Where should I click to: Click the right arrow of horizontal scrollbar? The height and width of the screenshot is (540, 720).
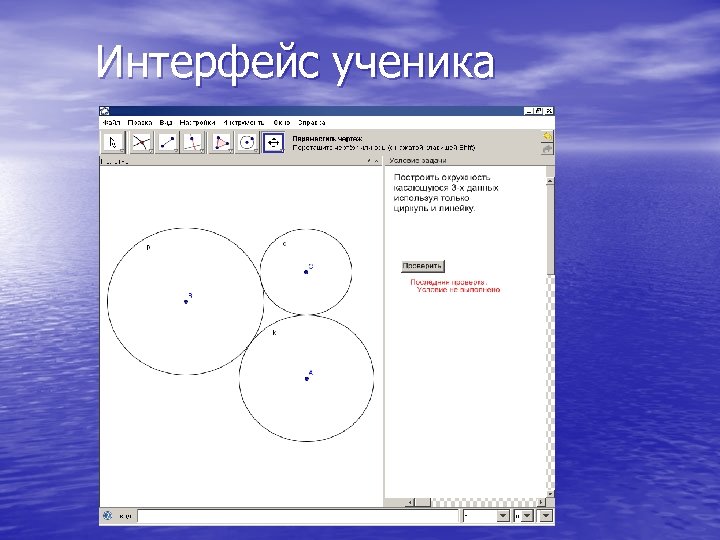pyautogui.click(x=541, y=502)
